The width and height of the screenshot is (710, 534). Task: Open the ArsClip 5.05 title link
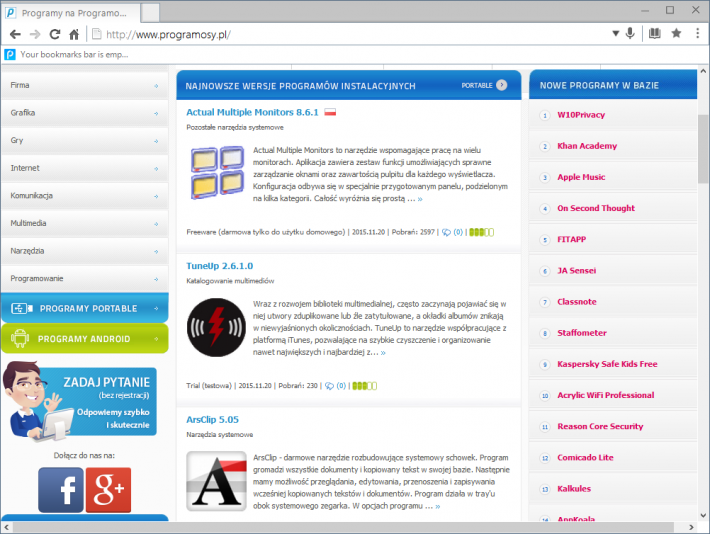tap(212, 419)
